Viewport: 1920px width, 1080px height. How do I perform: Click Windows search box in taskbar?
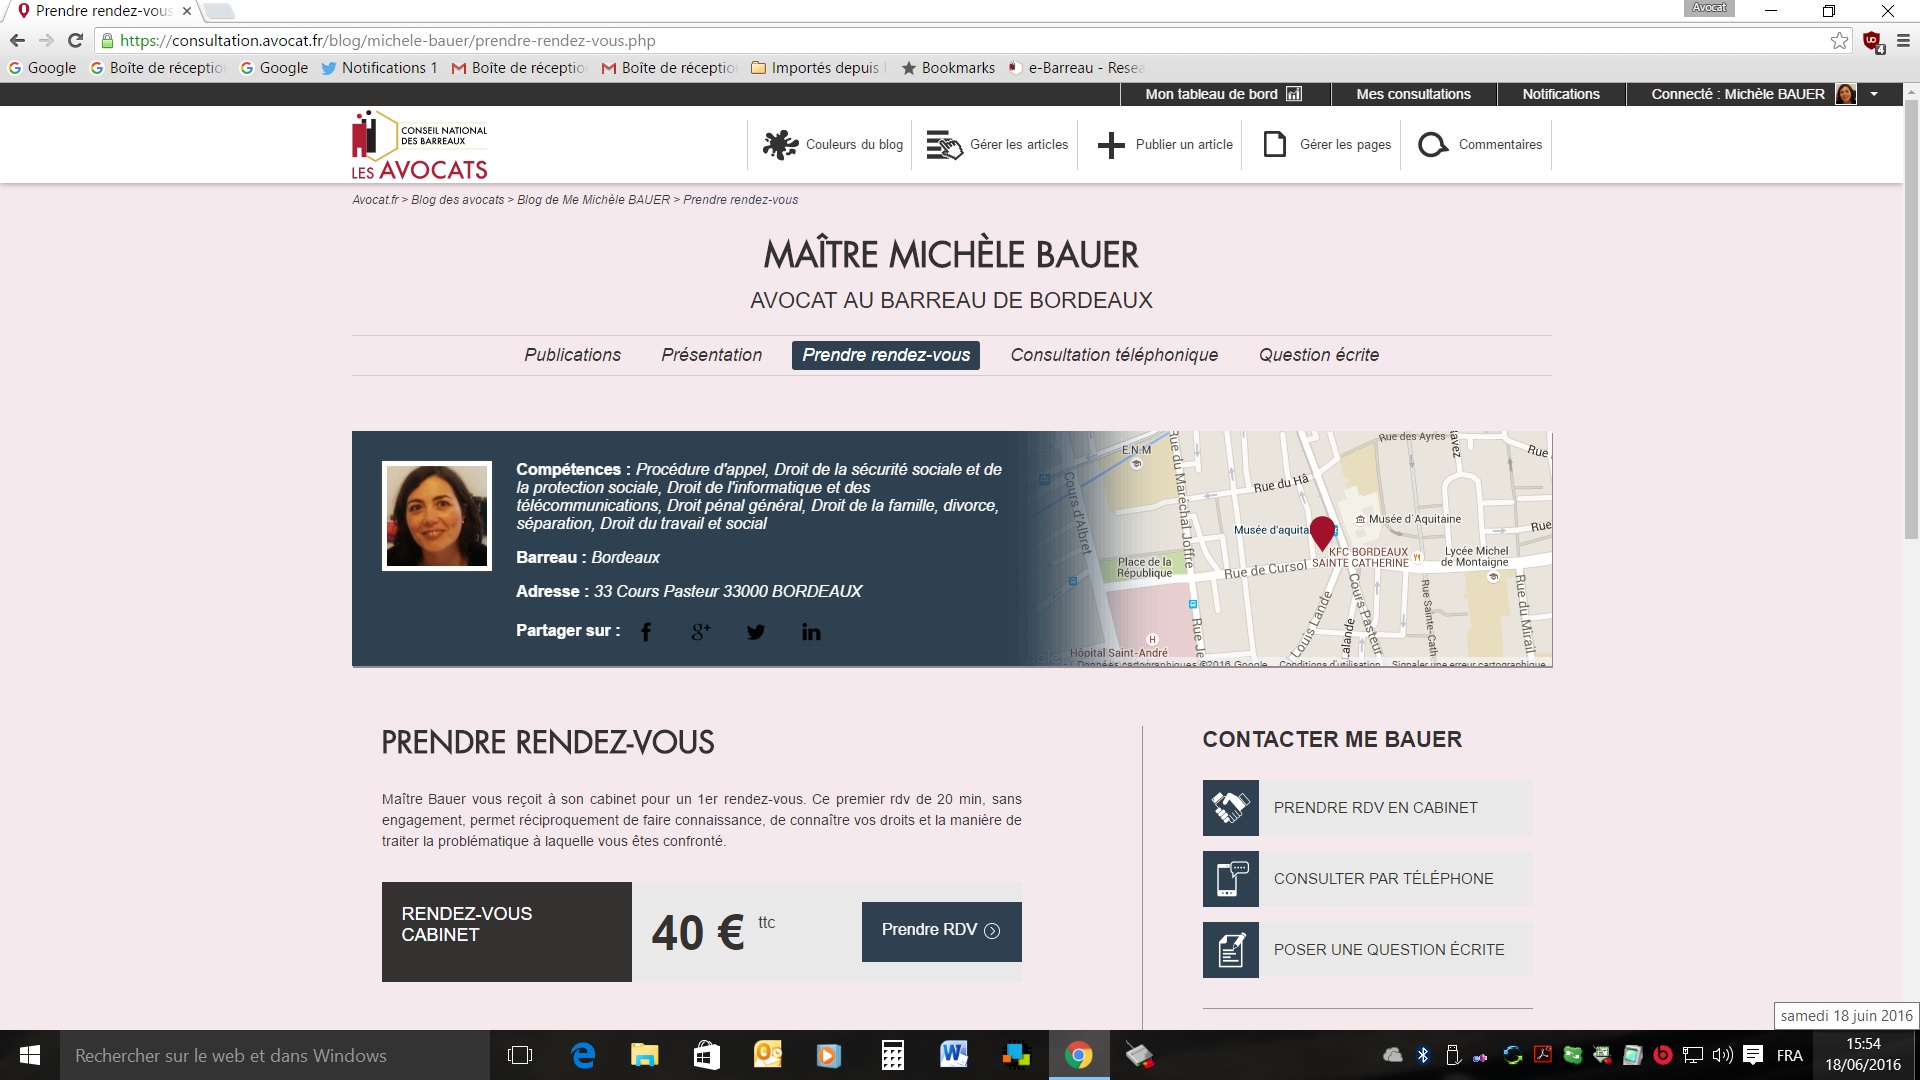pos(275,1055)
